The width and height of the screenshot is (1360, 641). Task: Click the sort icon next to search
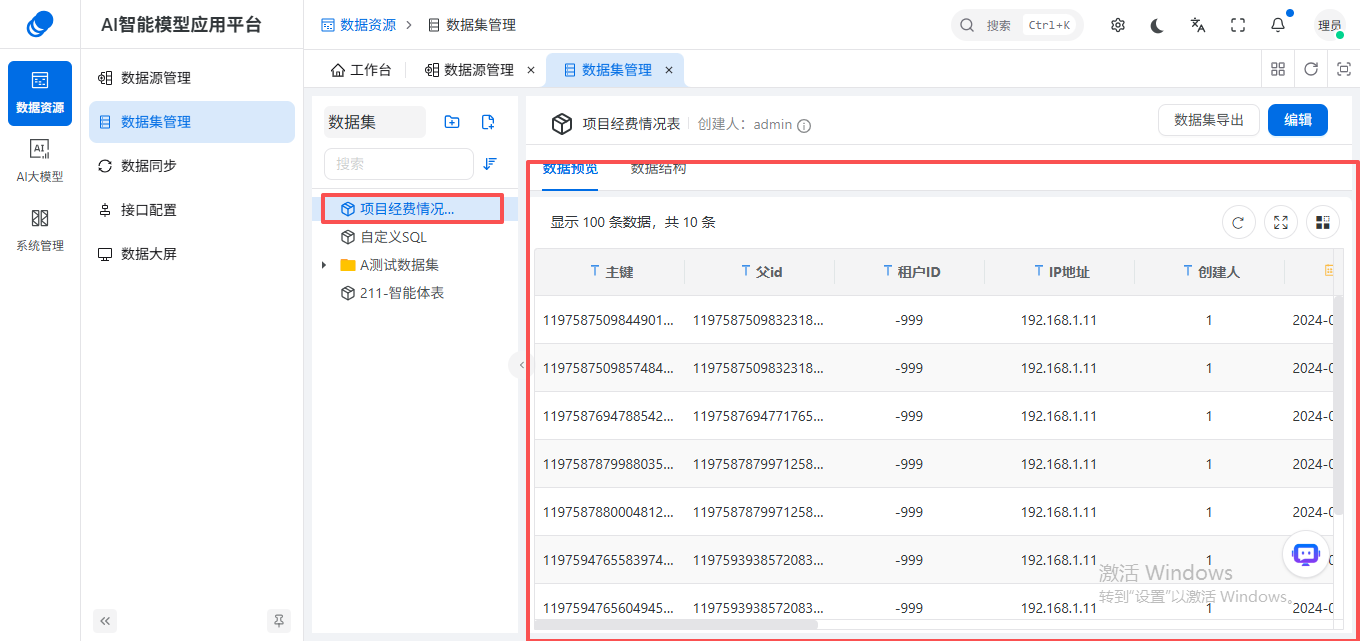pyautogui.click(x=490, y=164)
